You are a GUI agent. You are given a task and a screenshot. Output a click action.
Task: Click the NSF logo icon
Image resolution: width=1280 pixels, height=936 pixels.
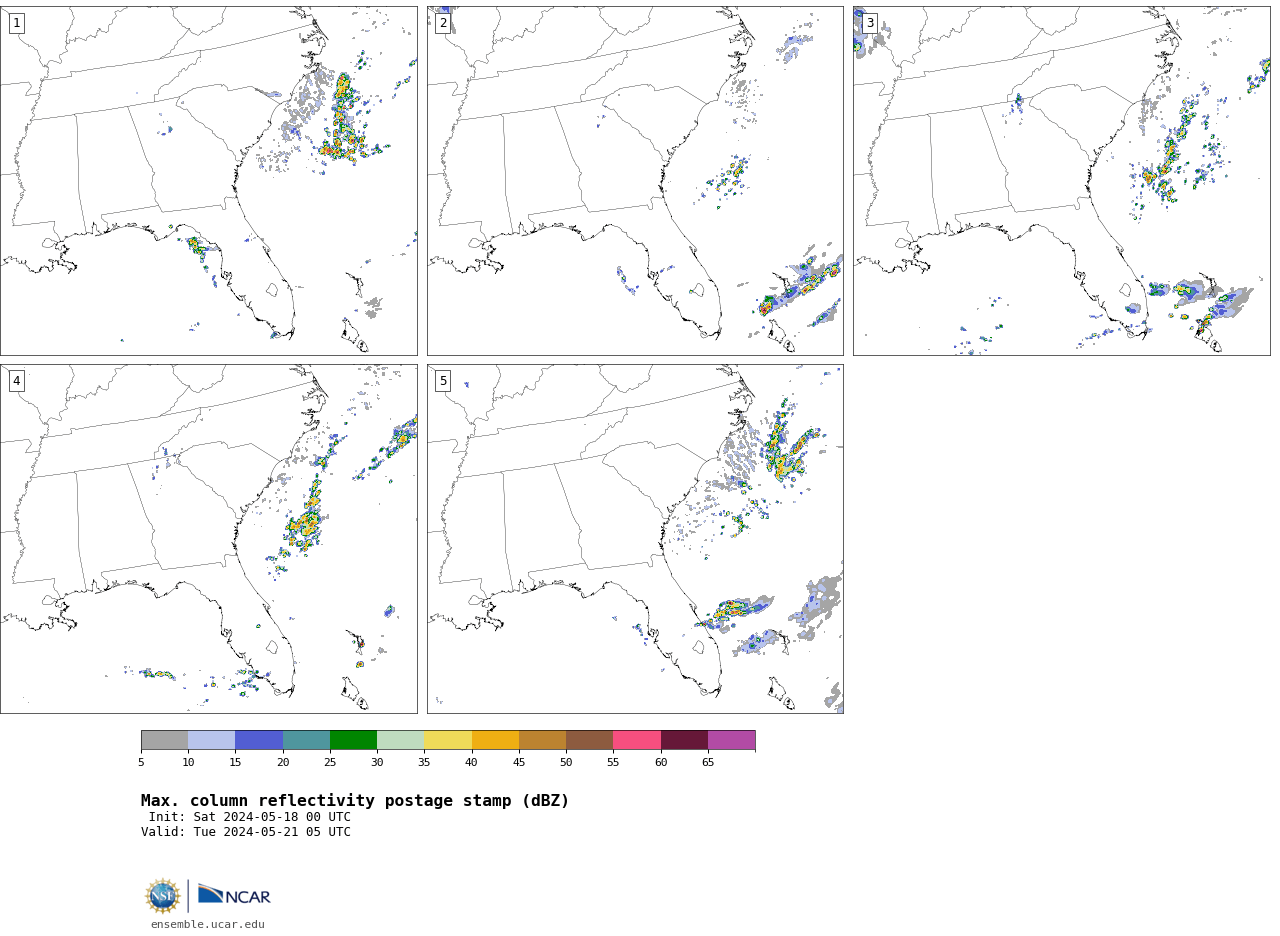tap(163, 896)
